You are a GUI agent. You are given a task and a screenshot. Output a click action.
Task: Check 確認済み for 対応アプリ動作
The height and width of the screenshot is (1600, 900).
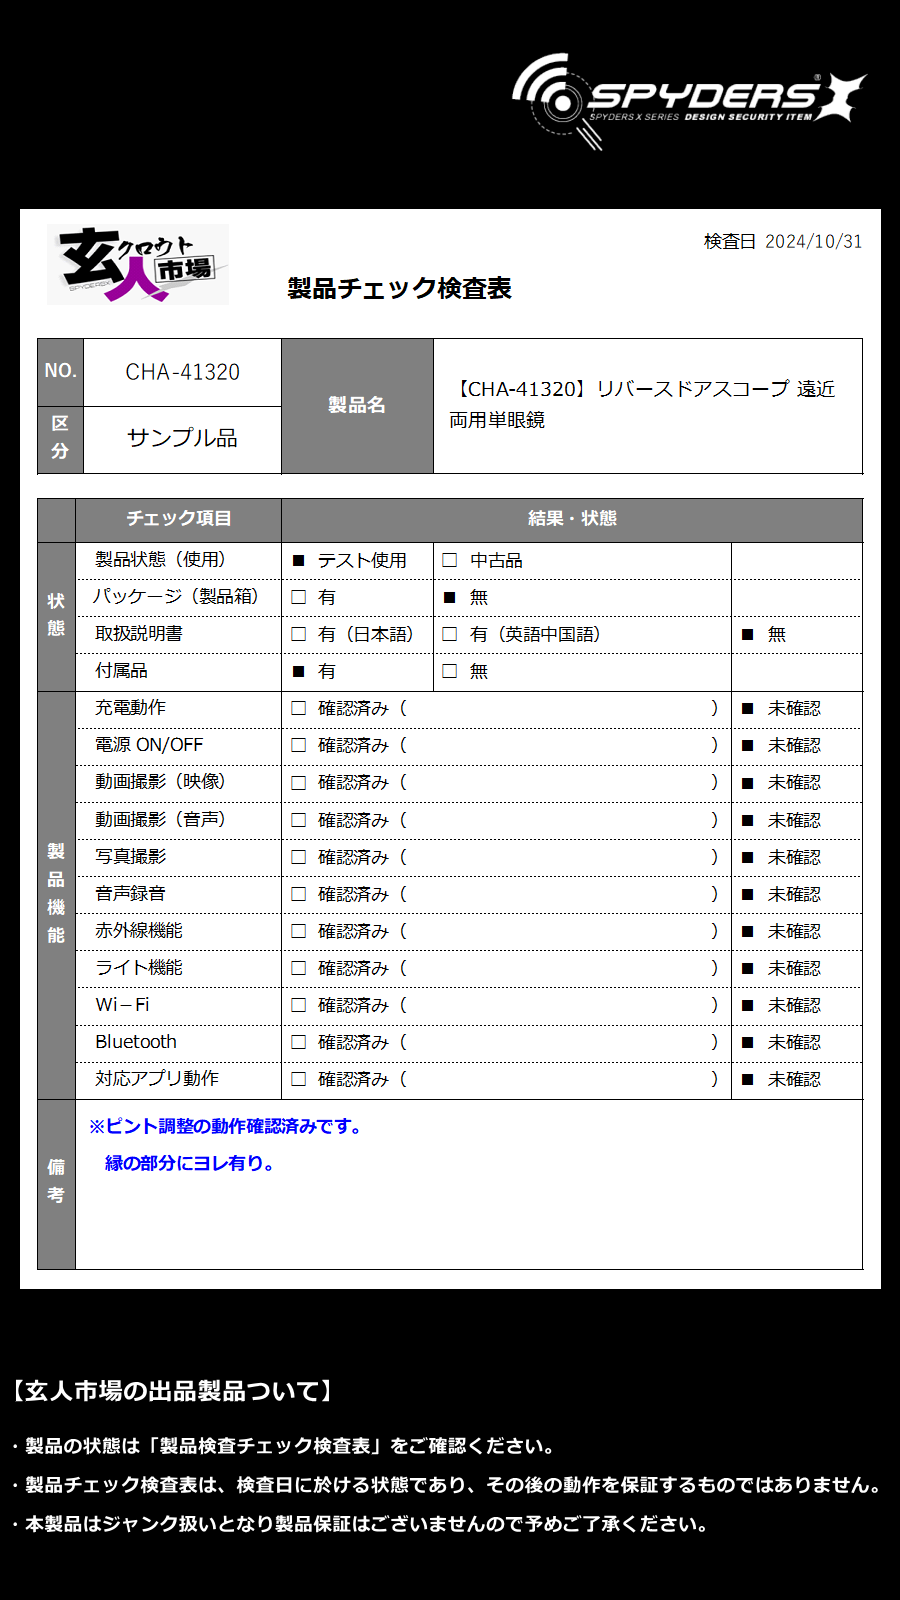pos(298,1079)
